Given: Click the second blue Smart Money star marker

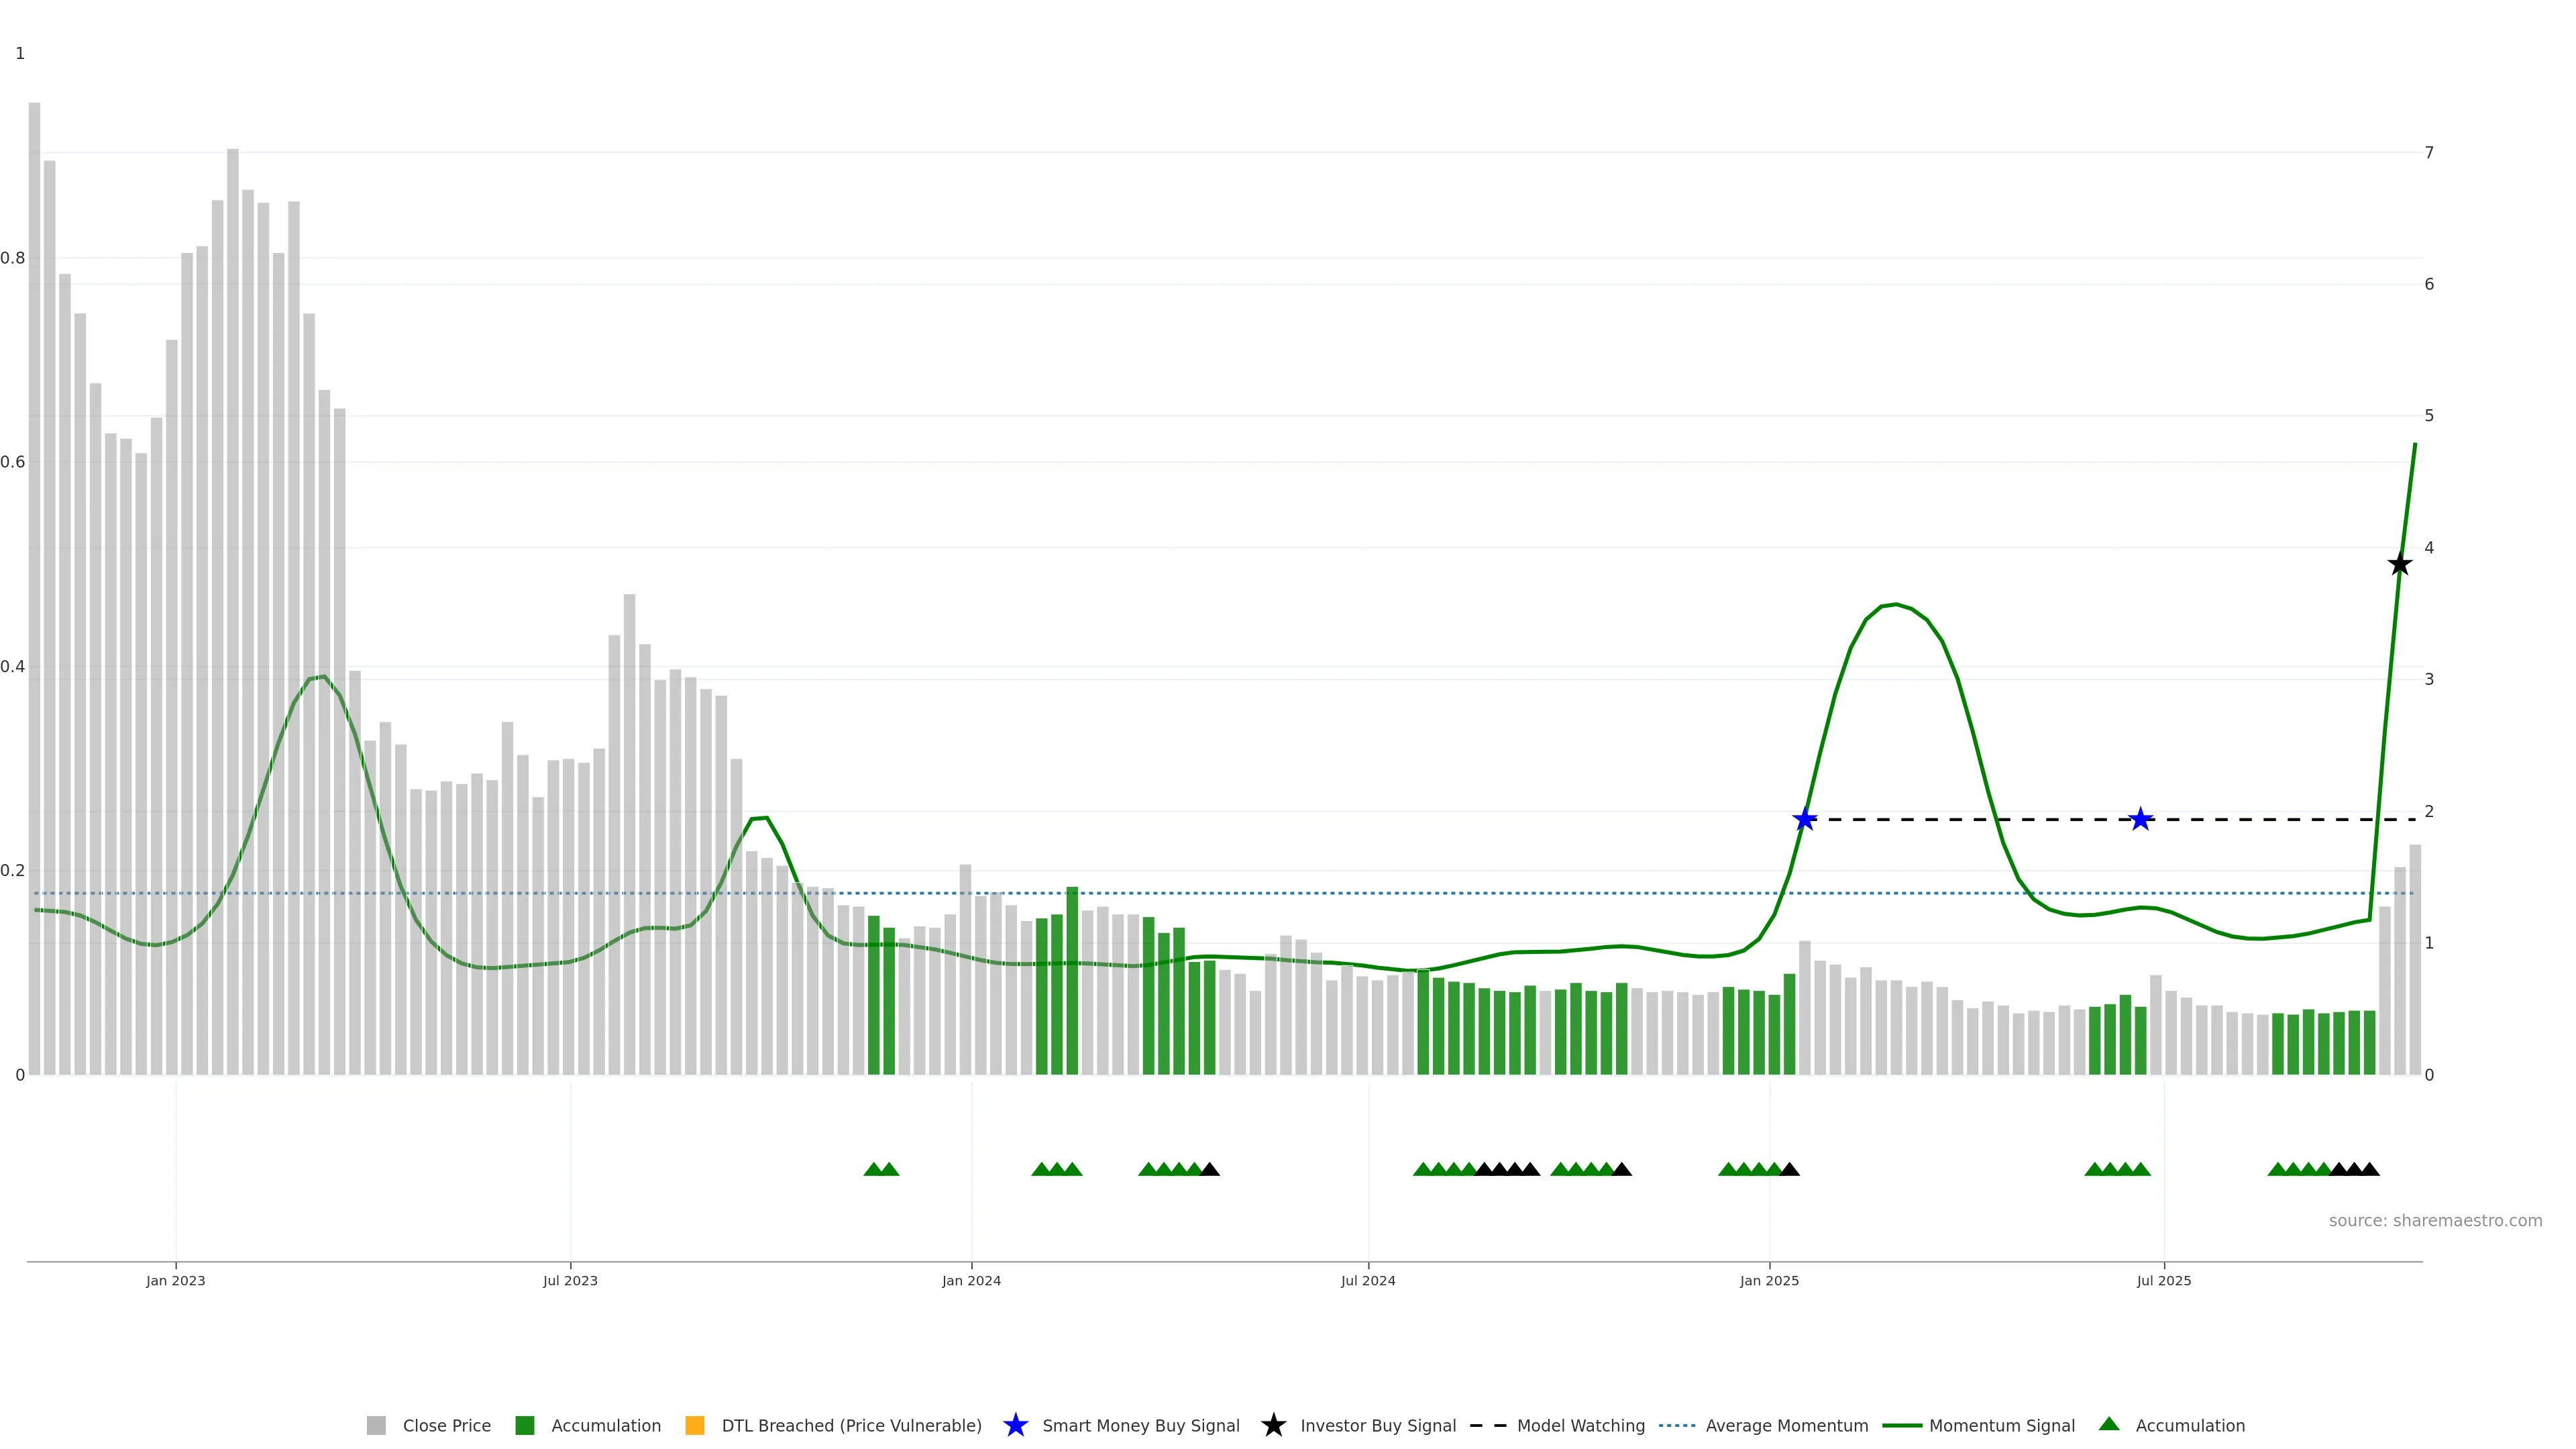Looking at the screenshot, I should tap(2140, 820).
